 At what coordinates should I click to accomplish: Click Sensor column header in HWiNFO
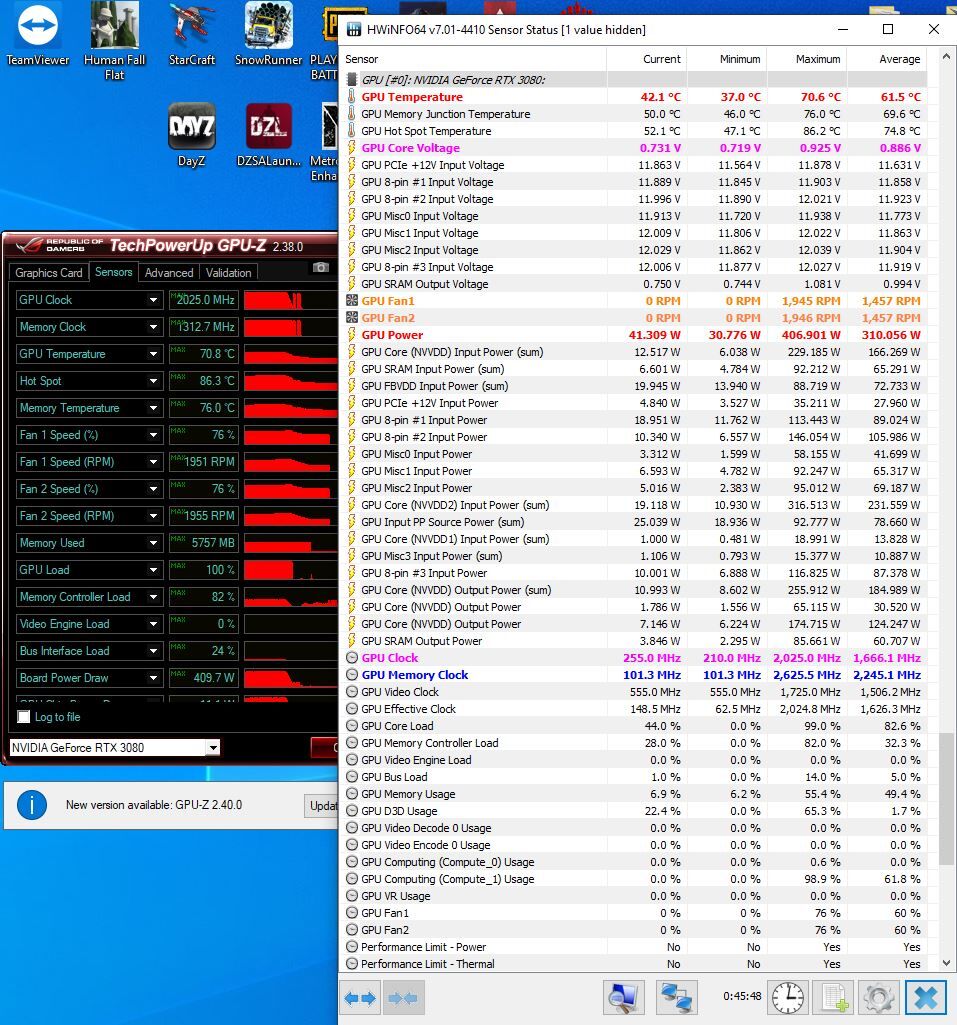click(475, 59)
